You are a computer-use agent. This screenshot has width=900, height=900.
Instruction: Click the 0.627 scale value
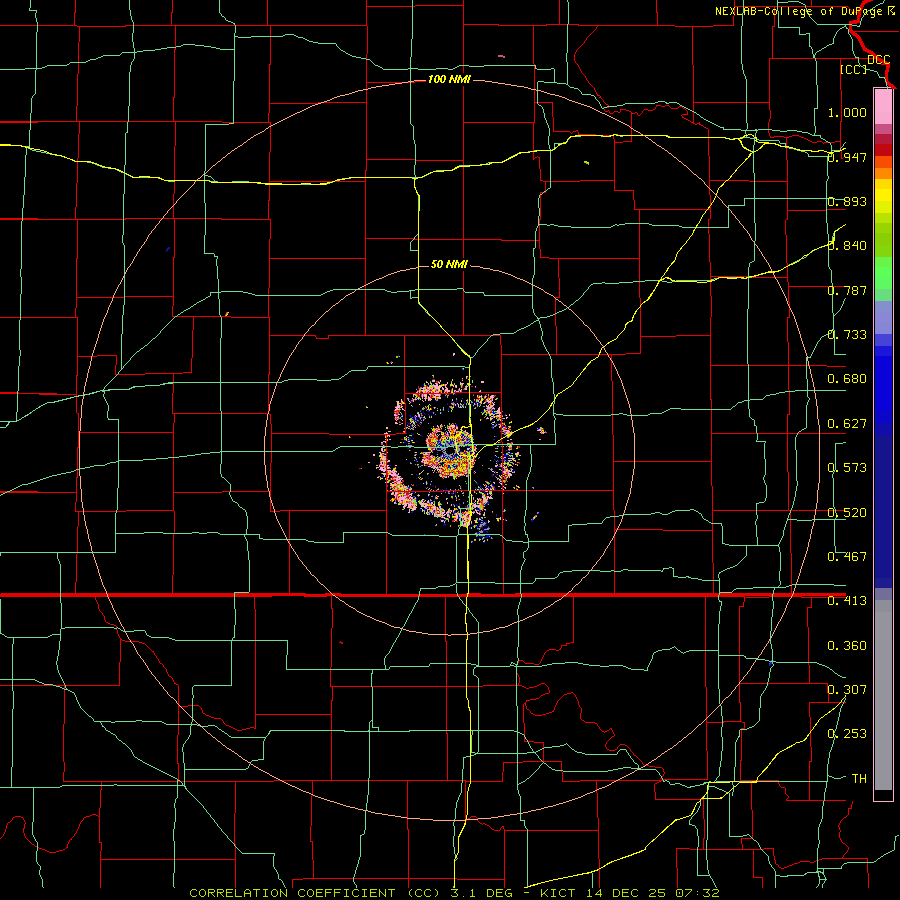point(847,424)
